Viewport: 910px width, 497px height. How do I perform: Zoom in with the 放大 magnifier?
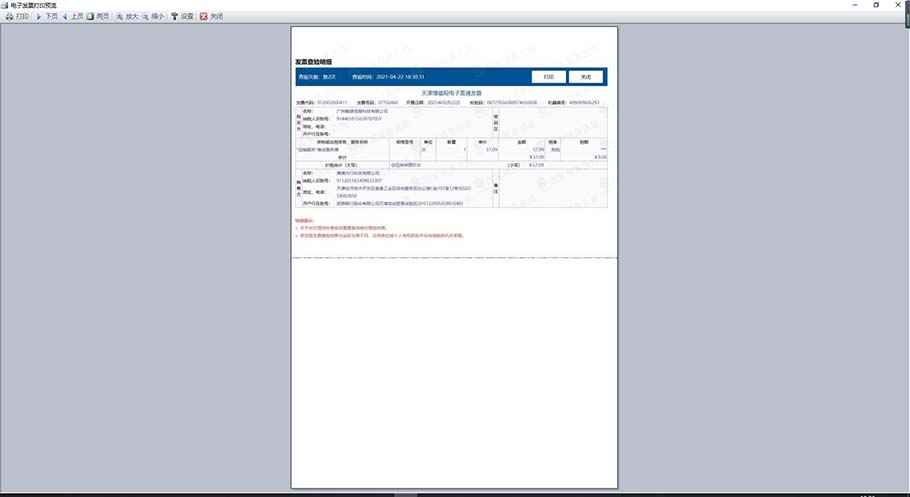tap(126, 17)
